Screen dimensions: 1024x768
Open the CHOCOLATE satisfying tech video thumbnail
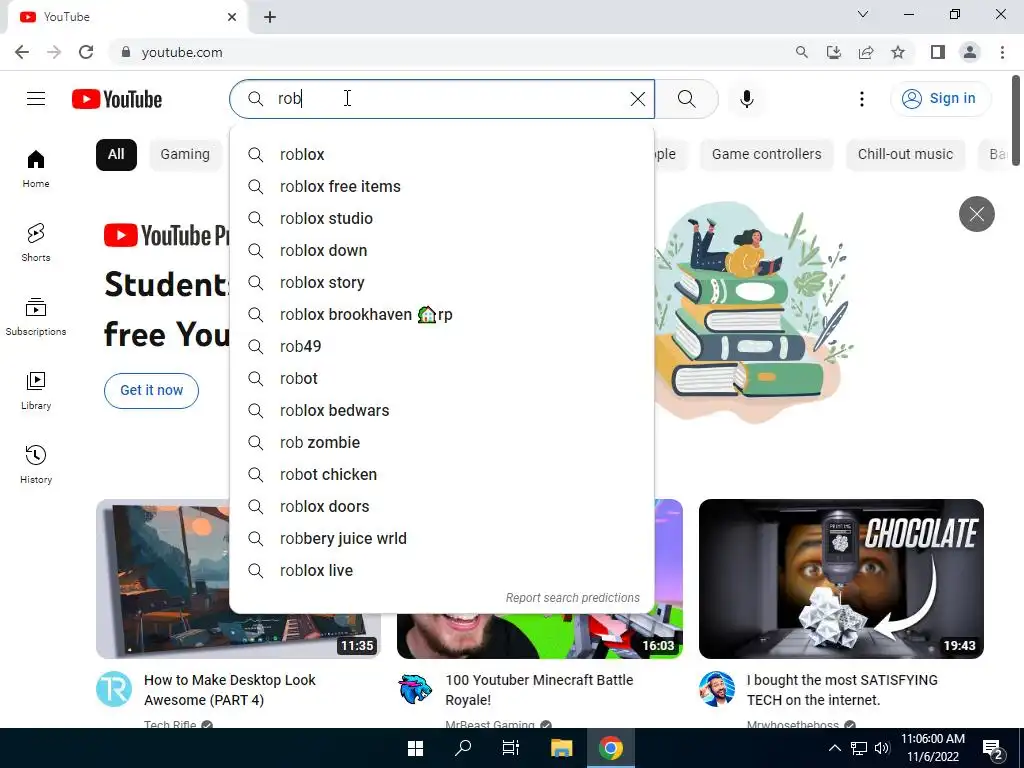[x=841, y=579]
